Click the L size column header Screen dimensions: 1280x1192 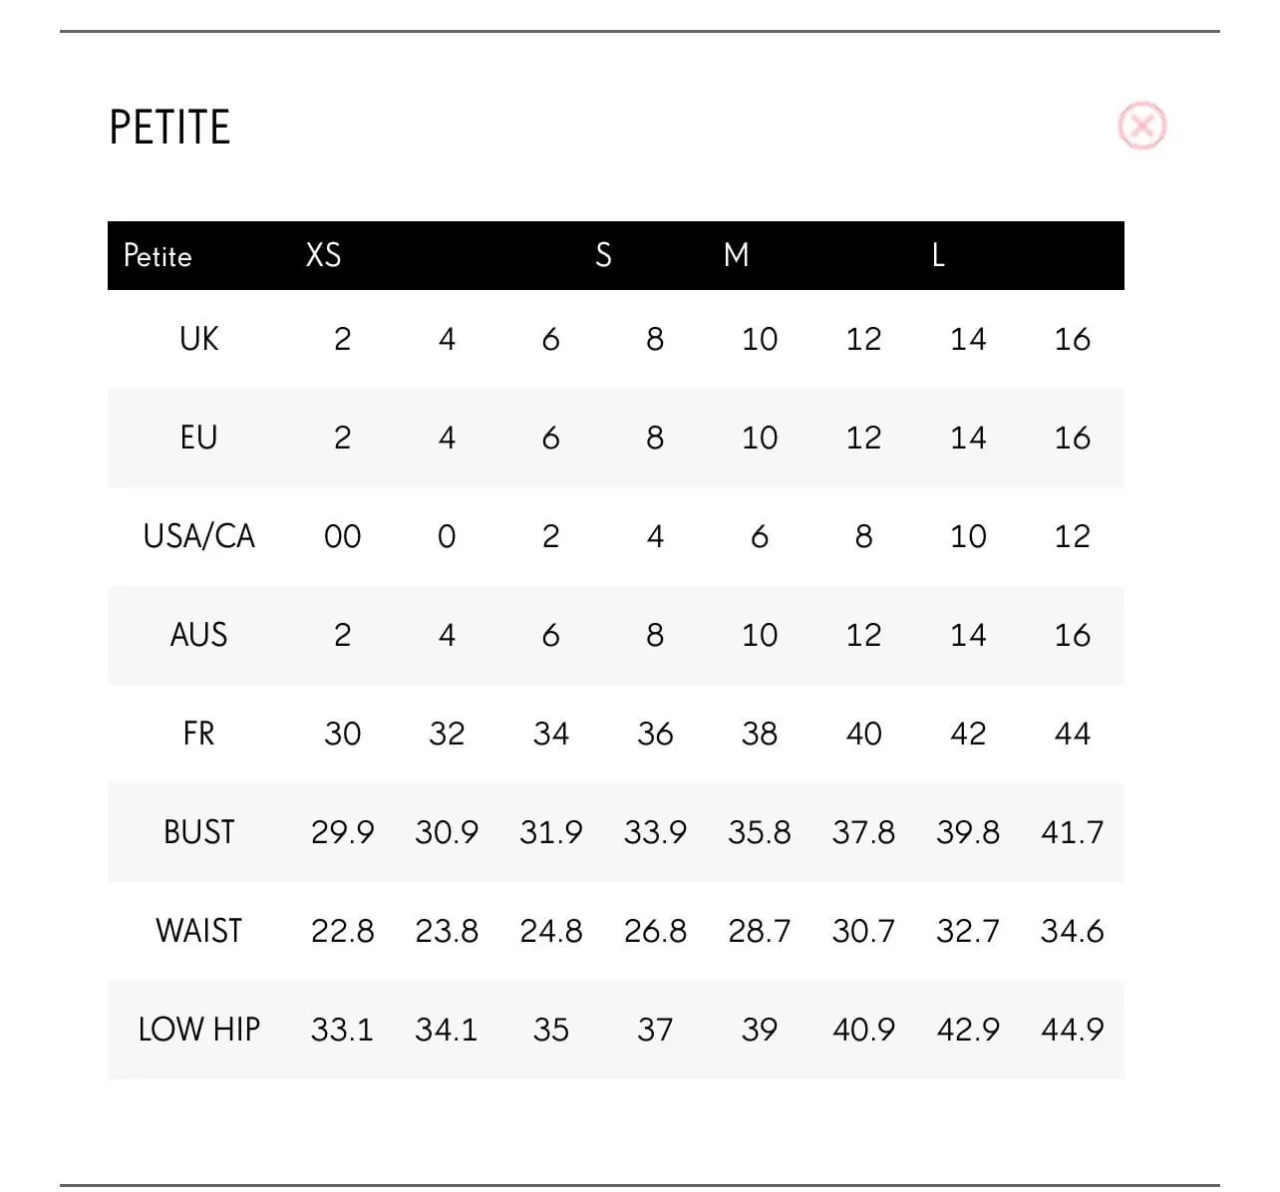click(x=938, y=255)
